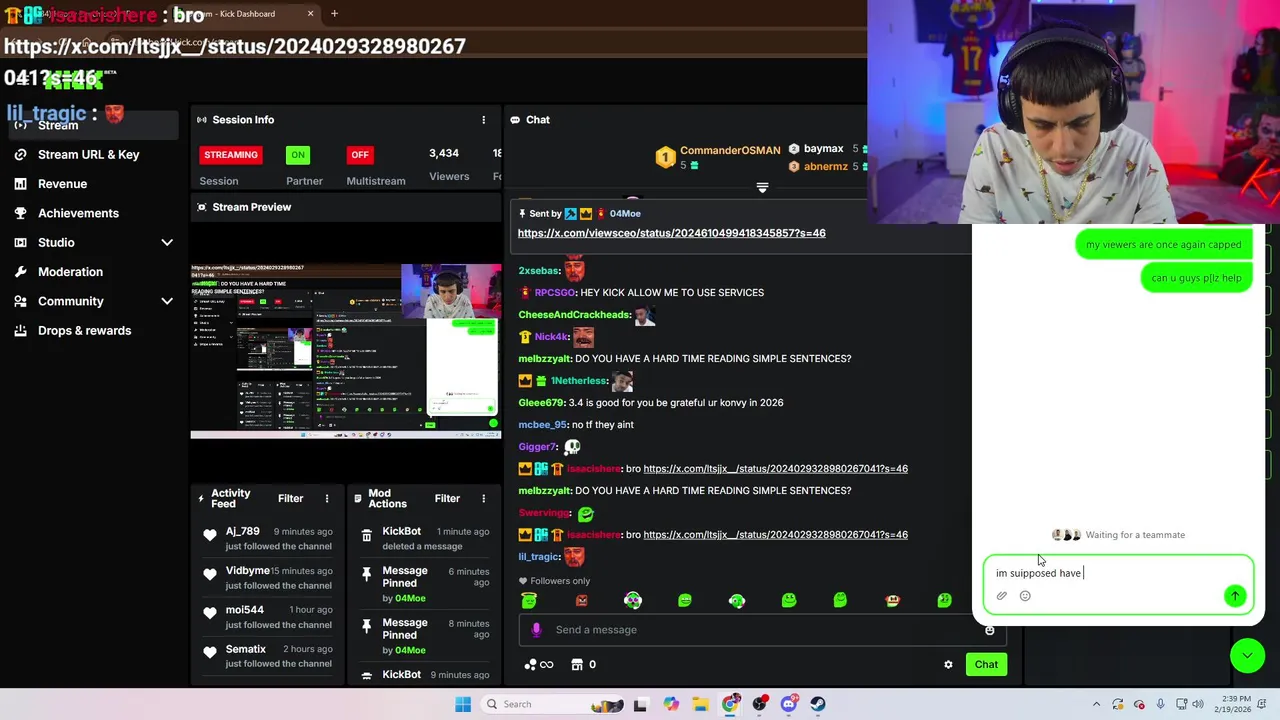Open the chat shop icon
Viewport: 1280px width, 720px height.
tap(577, 665)
